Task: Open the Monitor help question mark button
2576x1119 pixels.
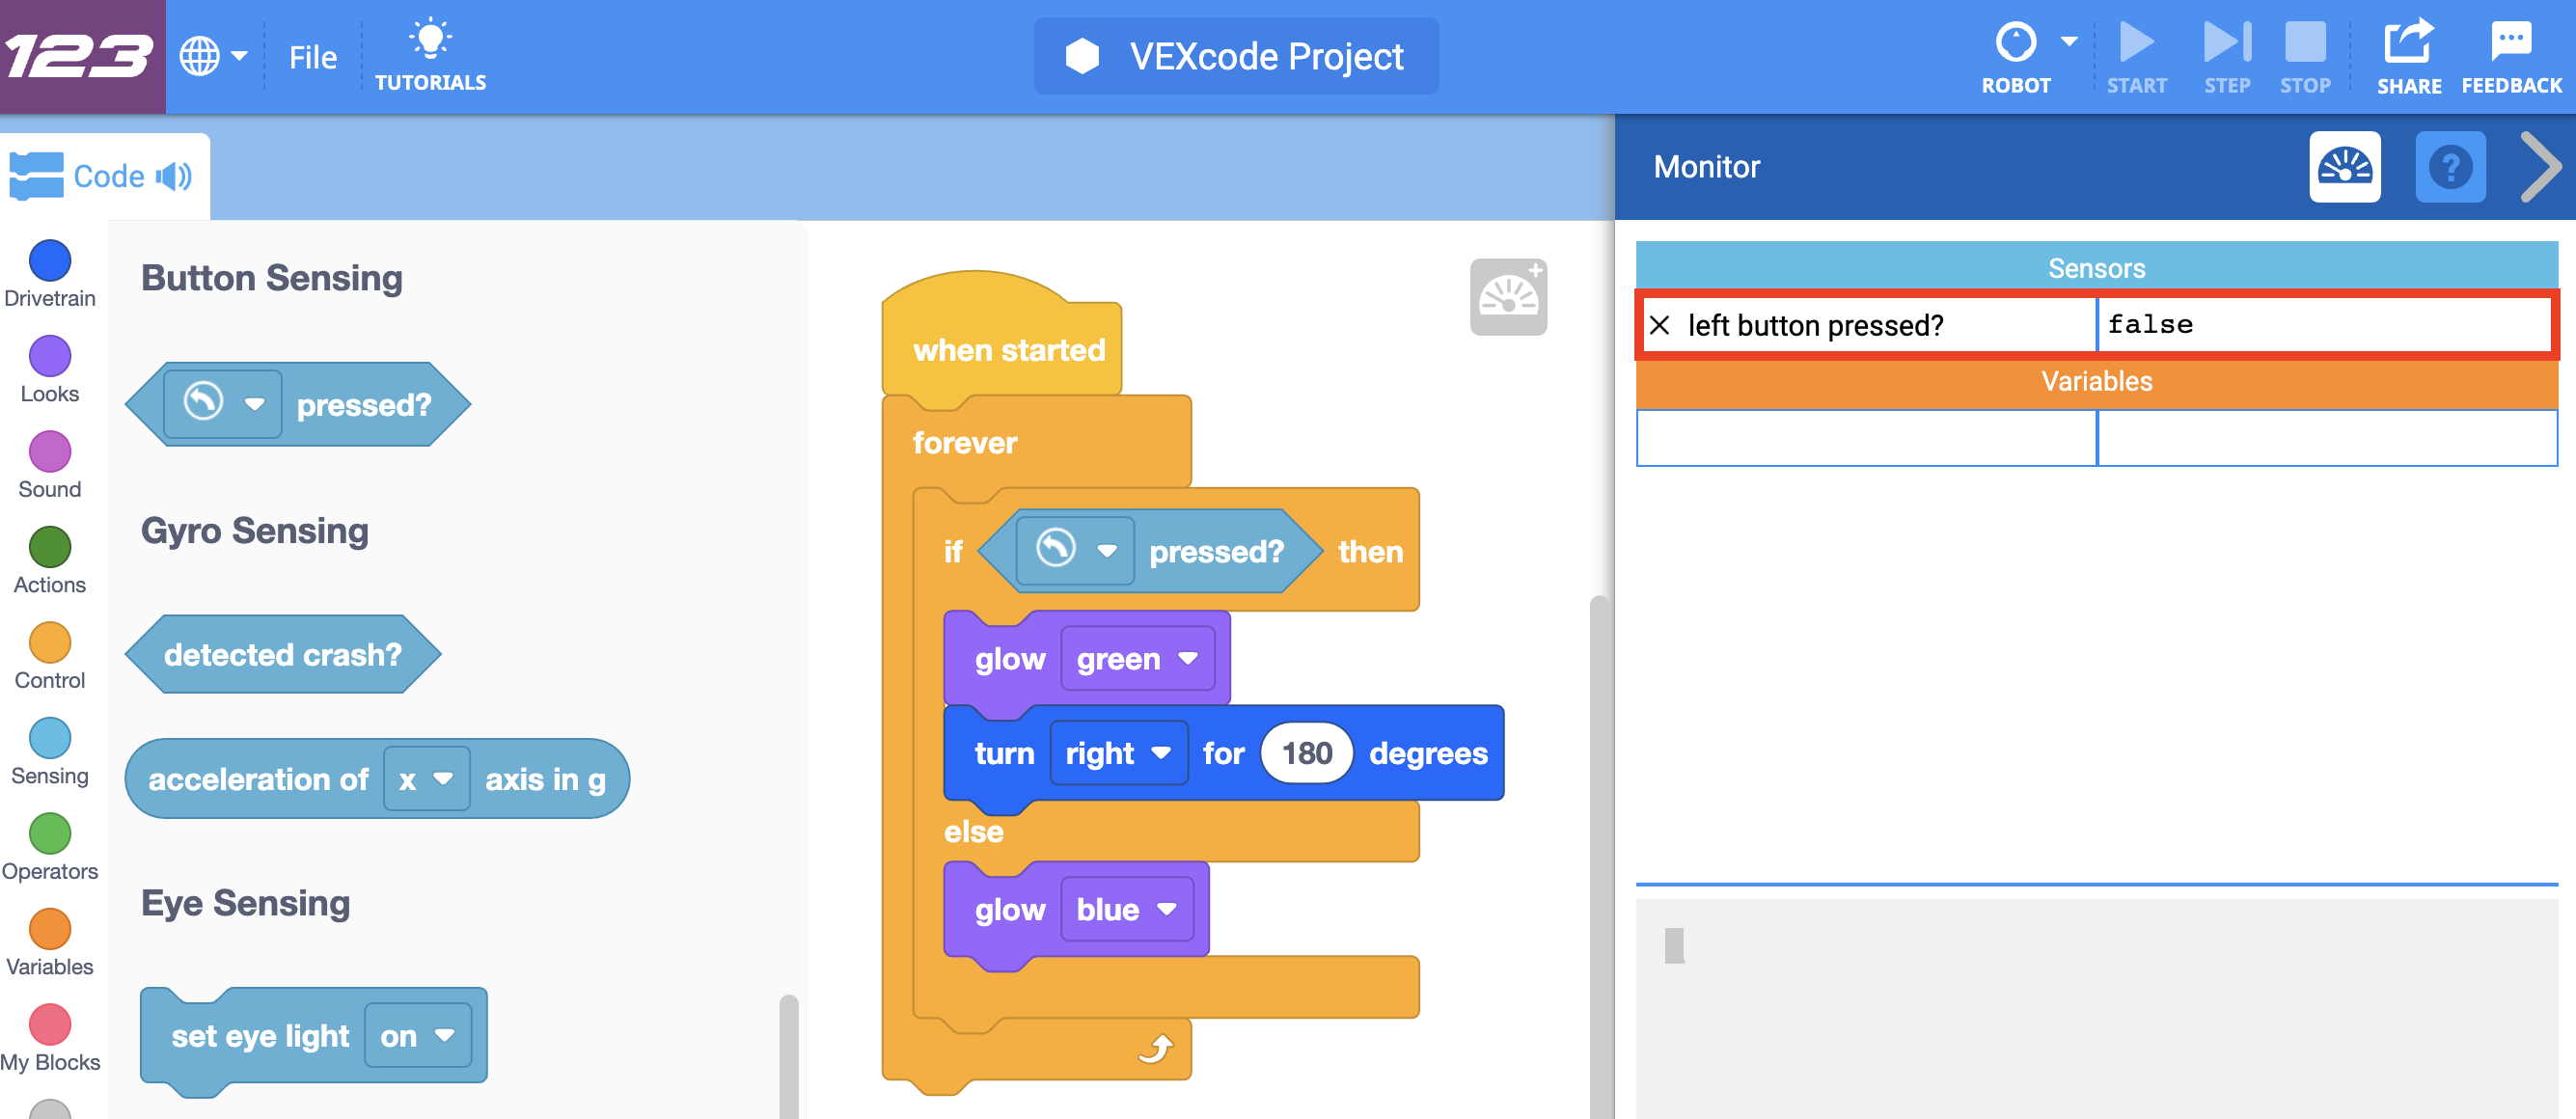Action: [2451, 168]
